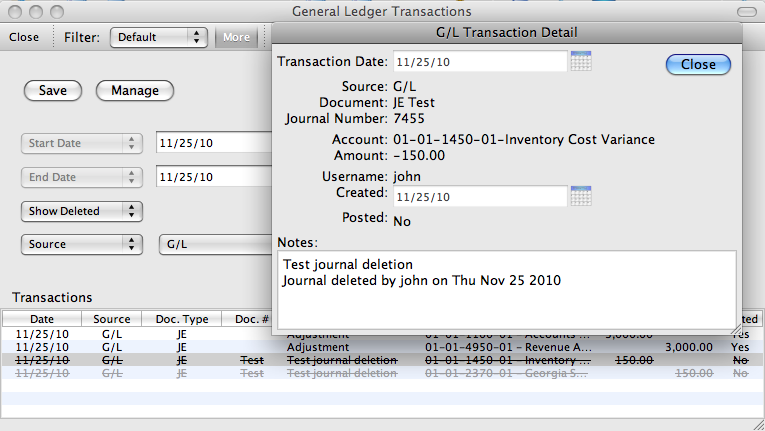This screenshot has width=765, height=431.
Task: Click the Manage button
Action: coord(135,90)
